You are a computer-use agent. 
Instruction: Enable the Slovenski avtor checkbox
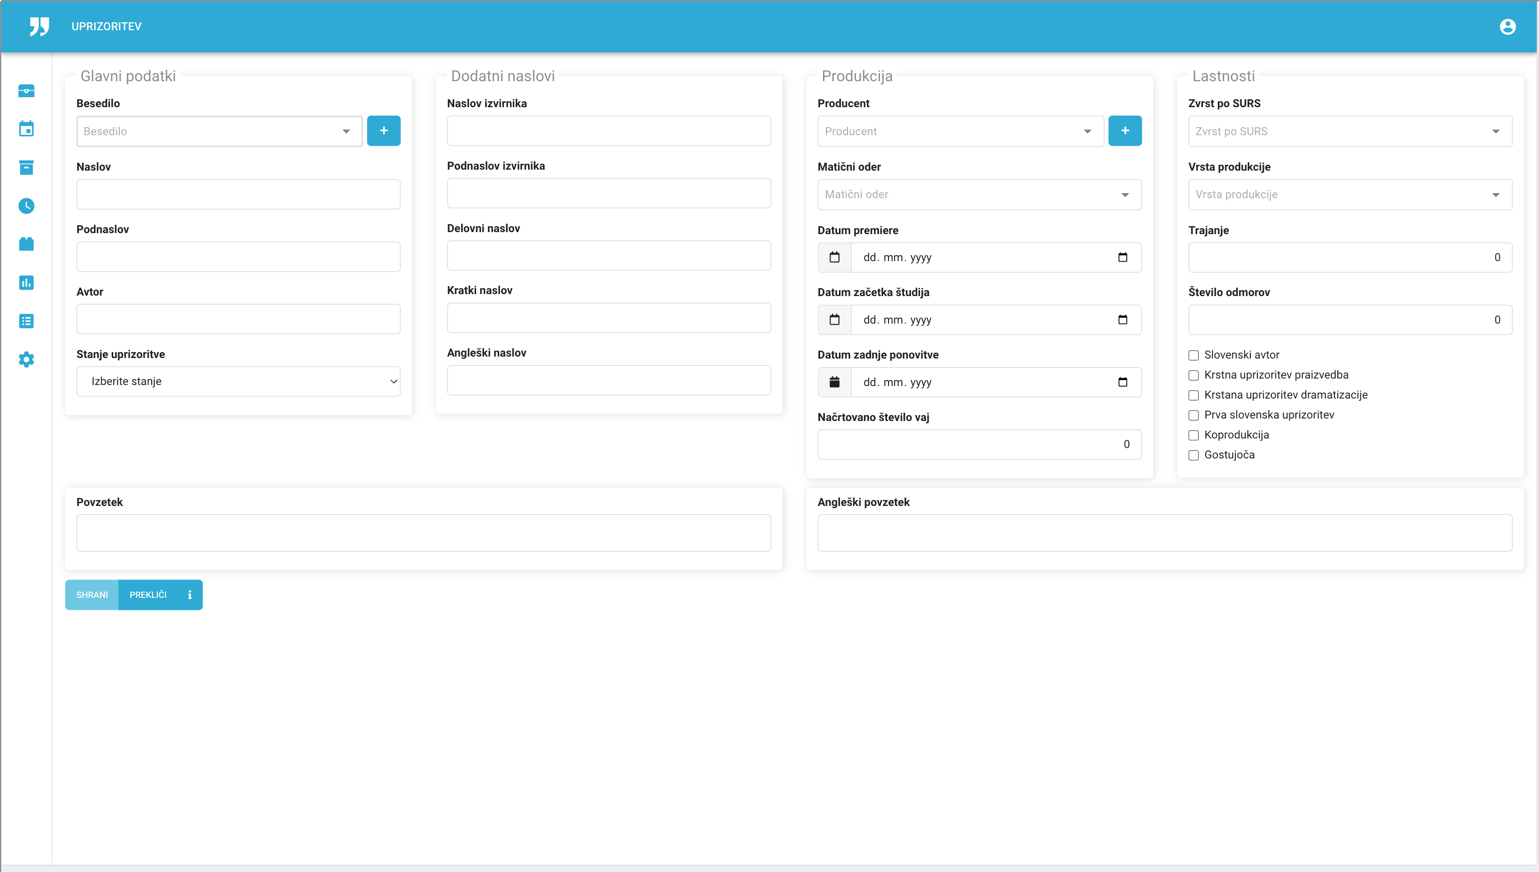pyautogui.click(x=1193, y=355)
